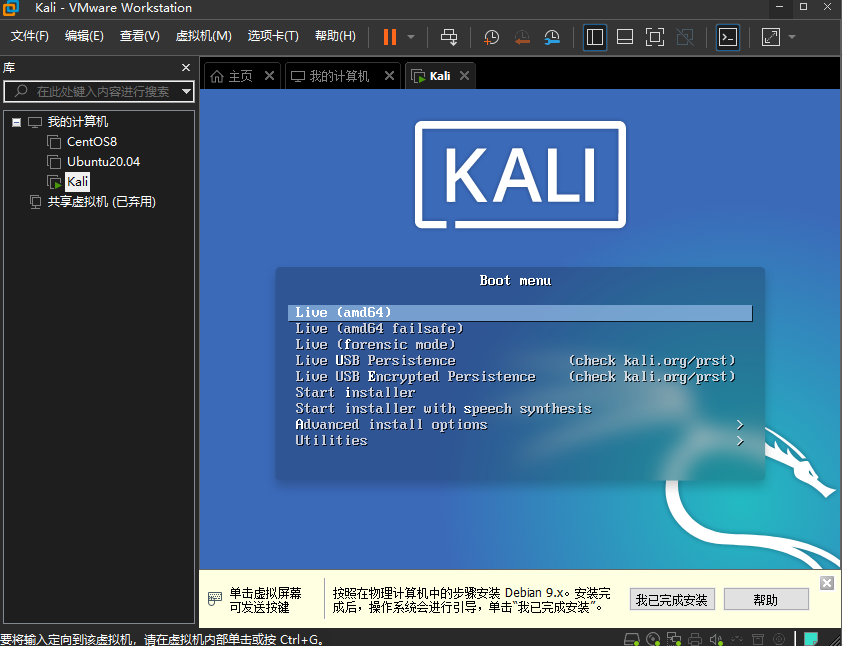843x646 pixels.
Task: Open the 文件(F) menu
Action: 30,36
